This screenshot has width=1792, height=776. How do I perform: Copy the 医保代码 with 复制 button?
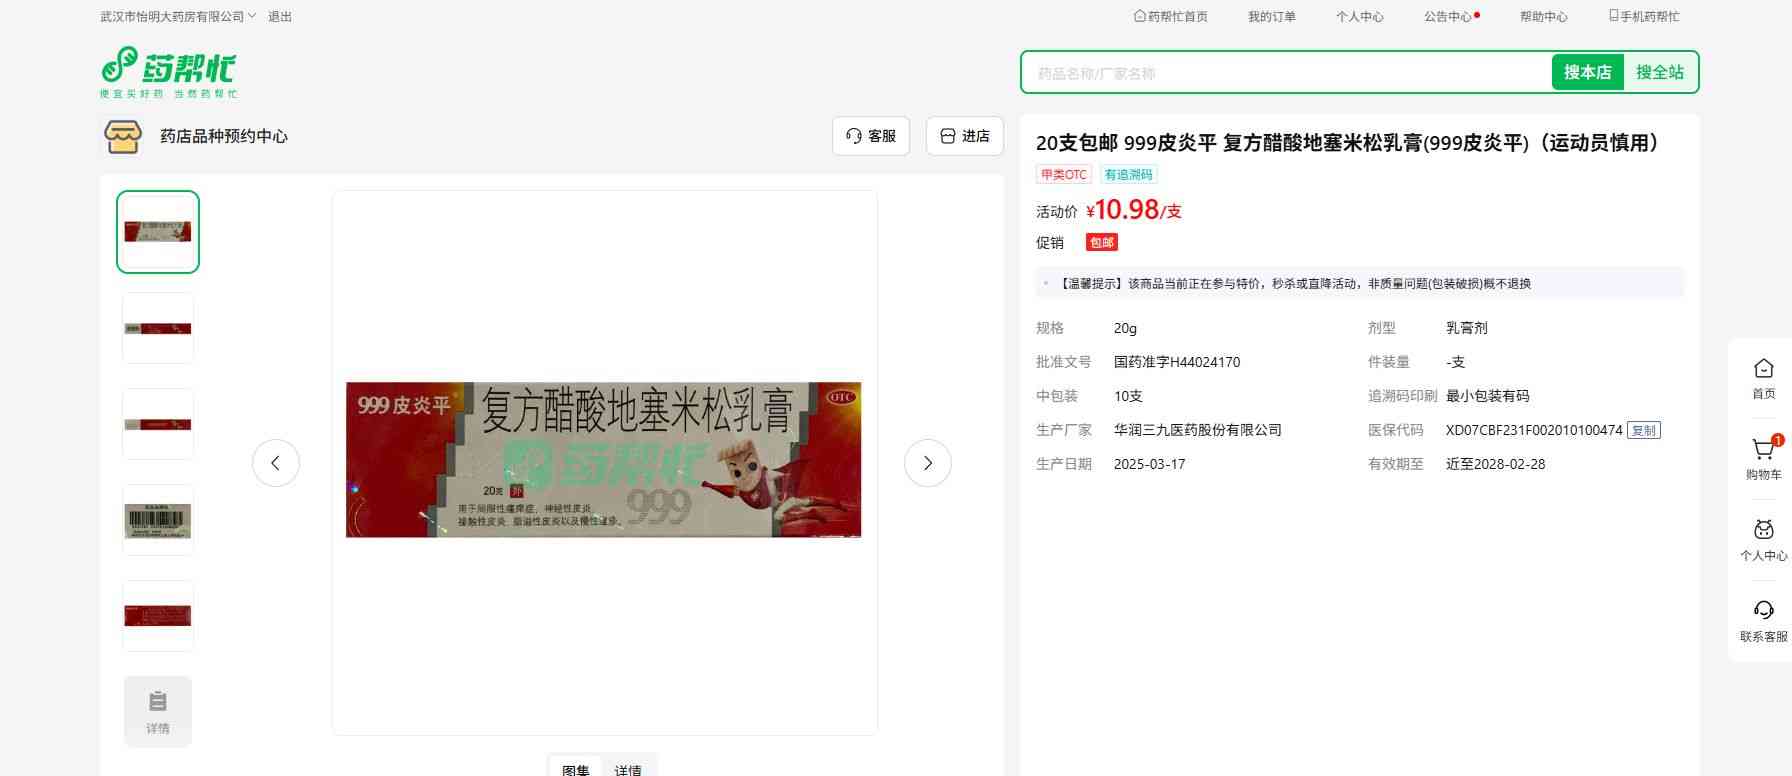1643,430
